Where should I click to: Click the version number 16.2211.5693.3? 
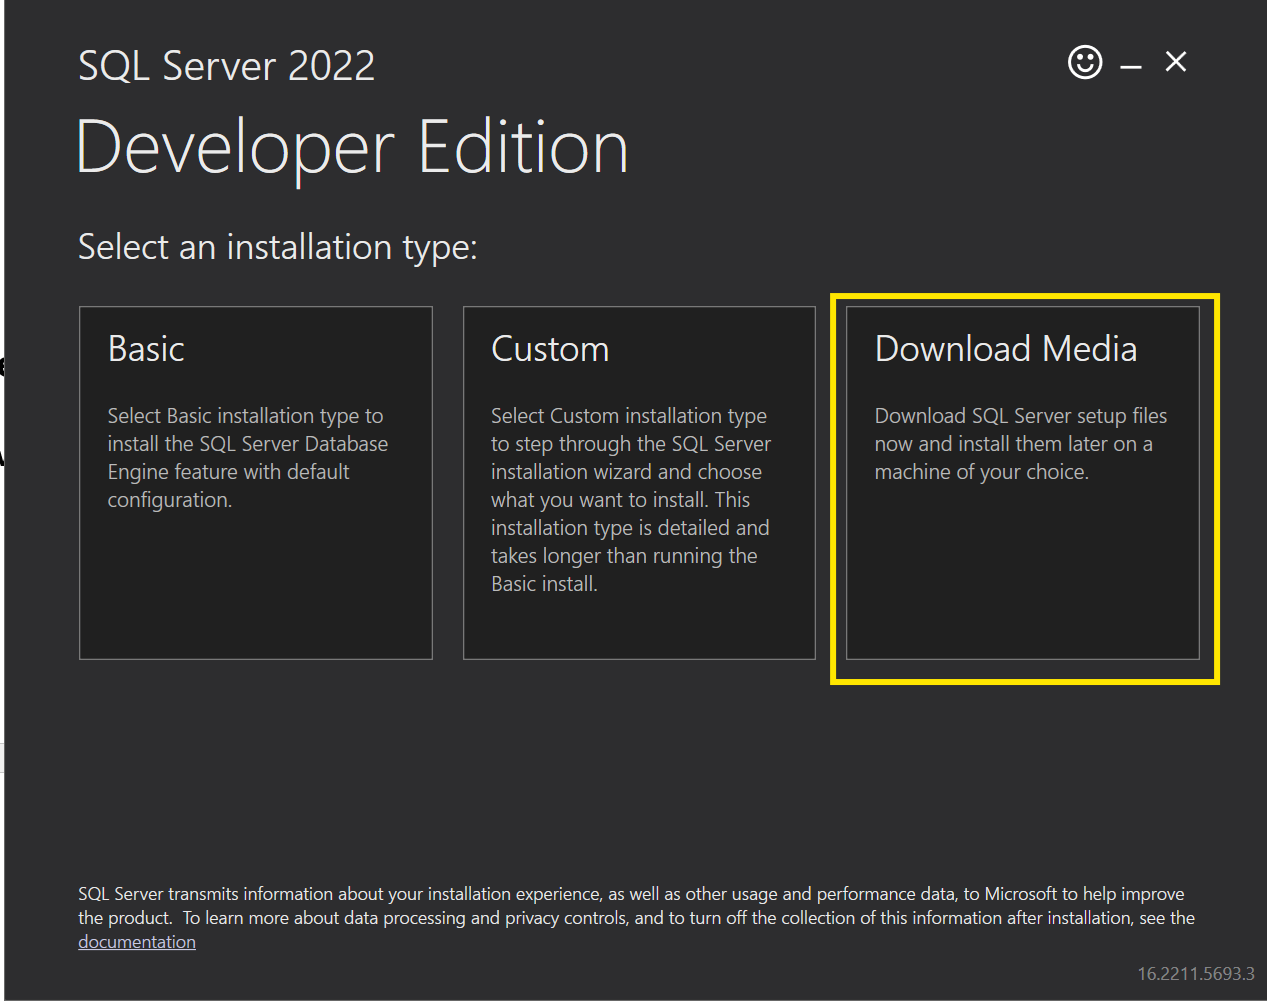point(1195,974)
